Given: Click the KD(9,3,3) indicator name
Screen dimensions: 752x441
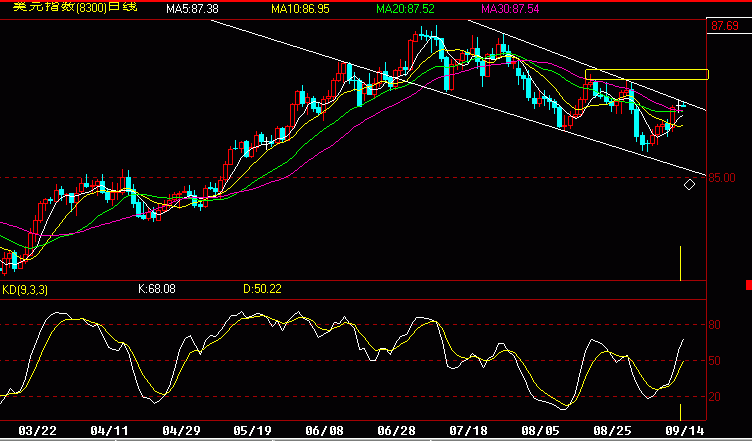Looking at the screenshot, I should [25, 290].
